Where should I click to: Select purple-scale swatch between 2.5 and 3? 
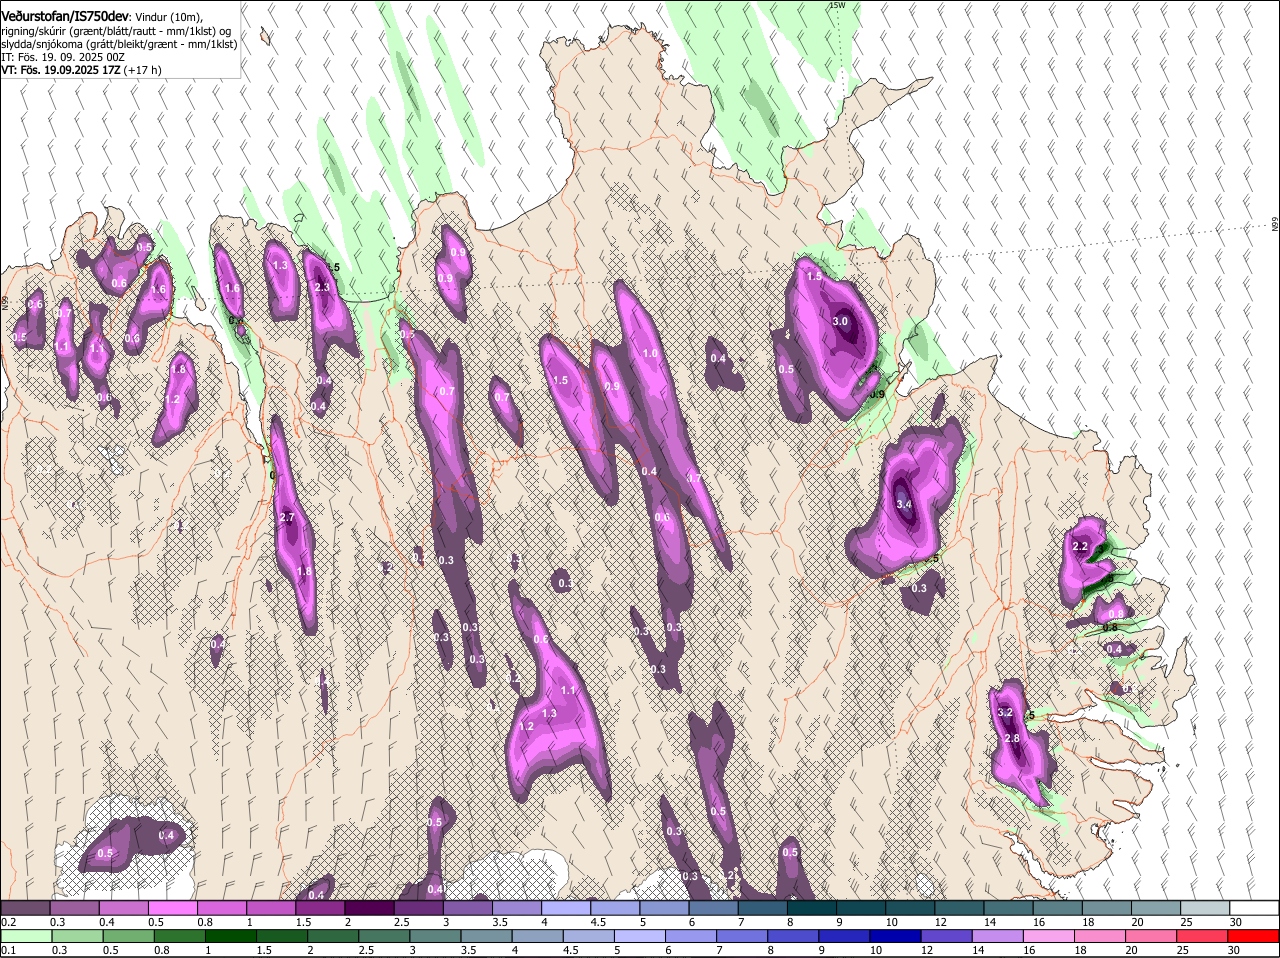tap(418, 907)
